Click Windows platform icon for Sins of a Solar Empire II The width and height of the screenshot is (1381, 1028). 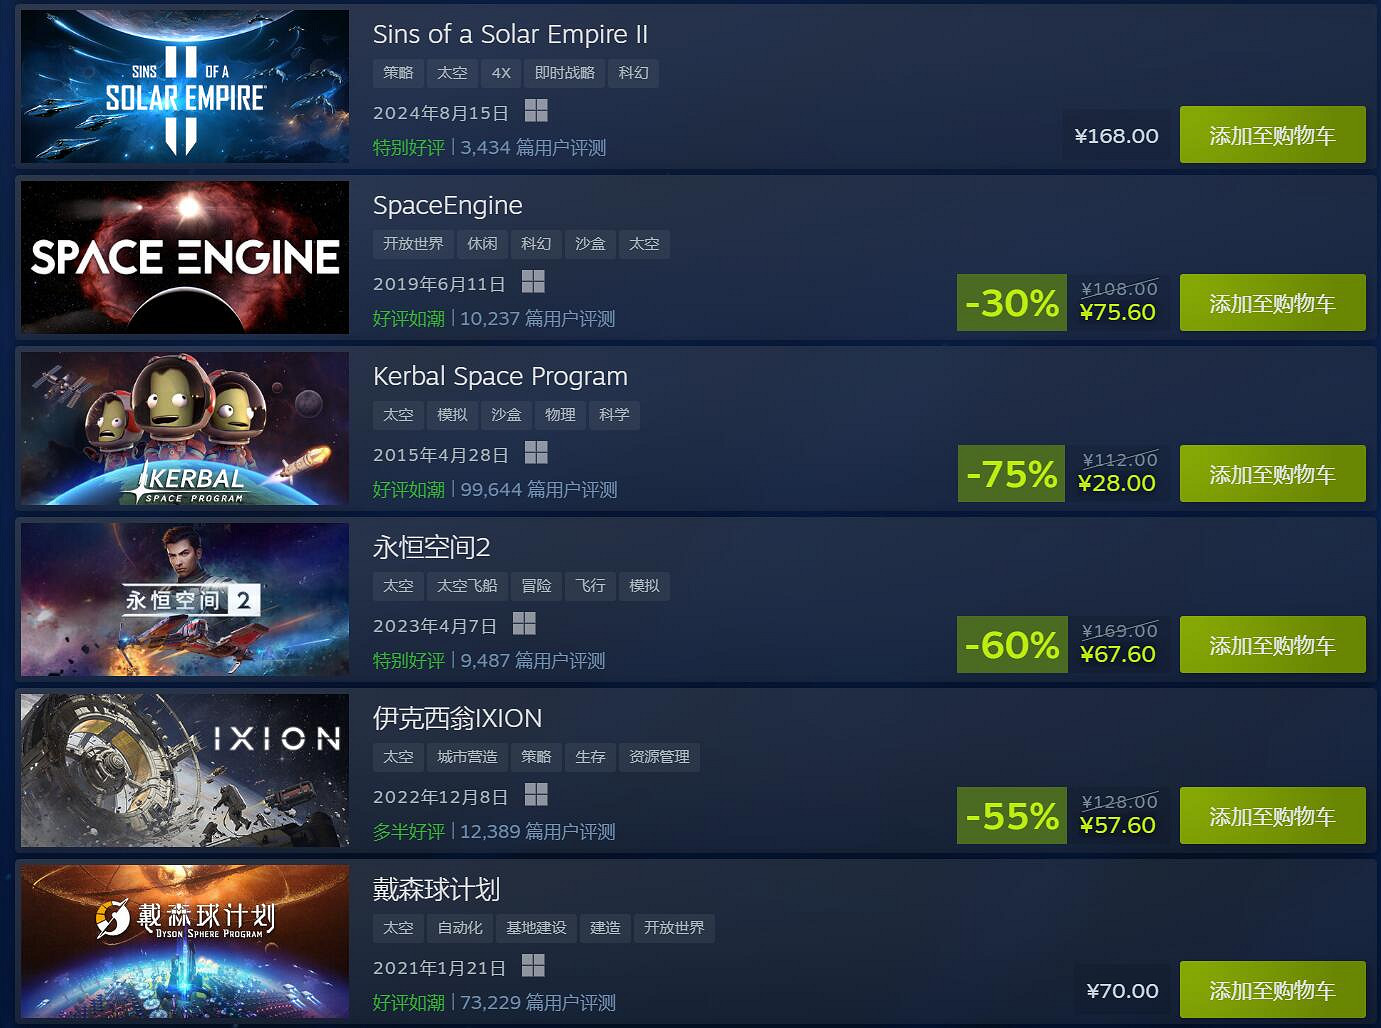pyautogui.click(x=536, y=111)
